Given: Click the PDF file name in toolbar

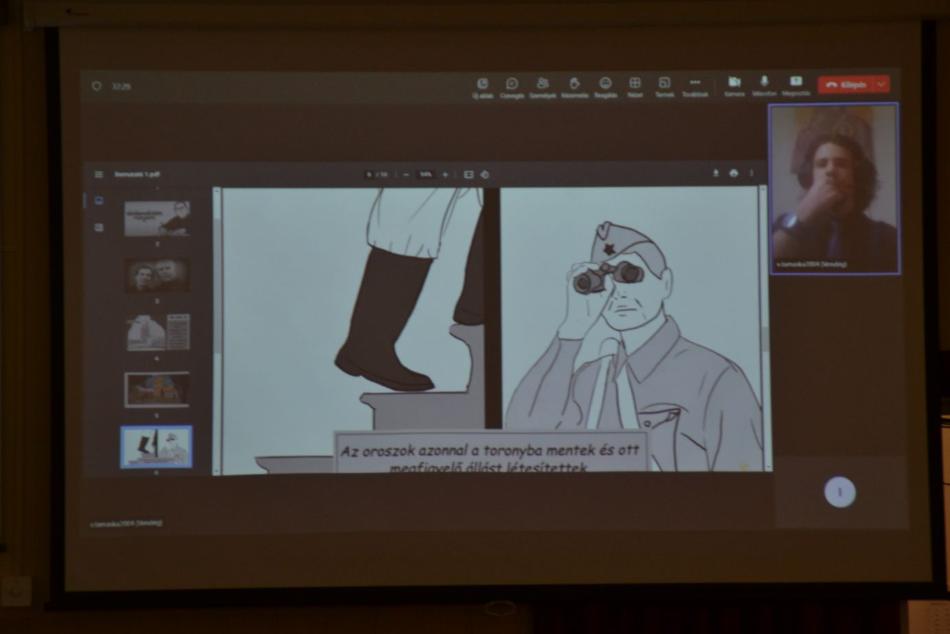Looking at the screenshot, I should [137, 175].
